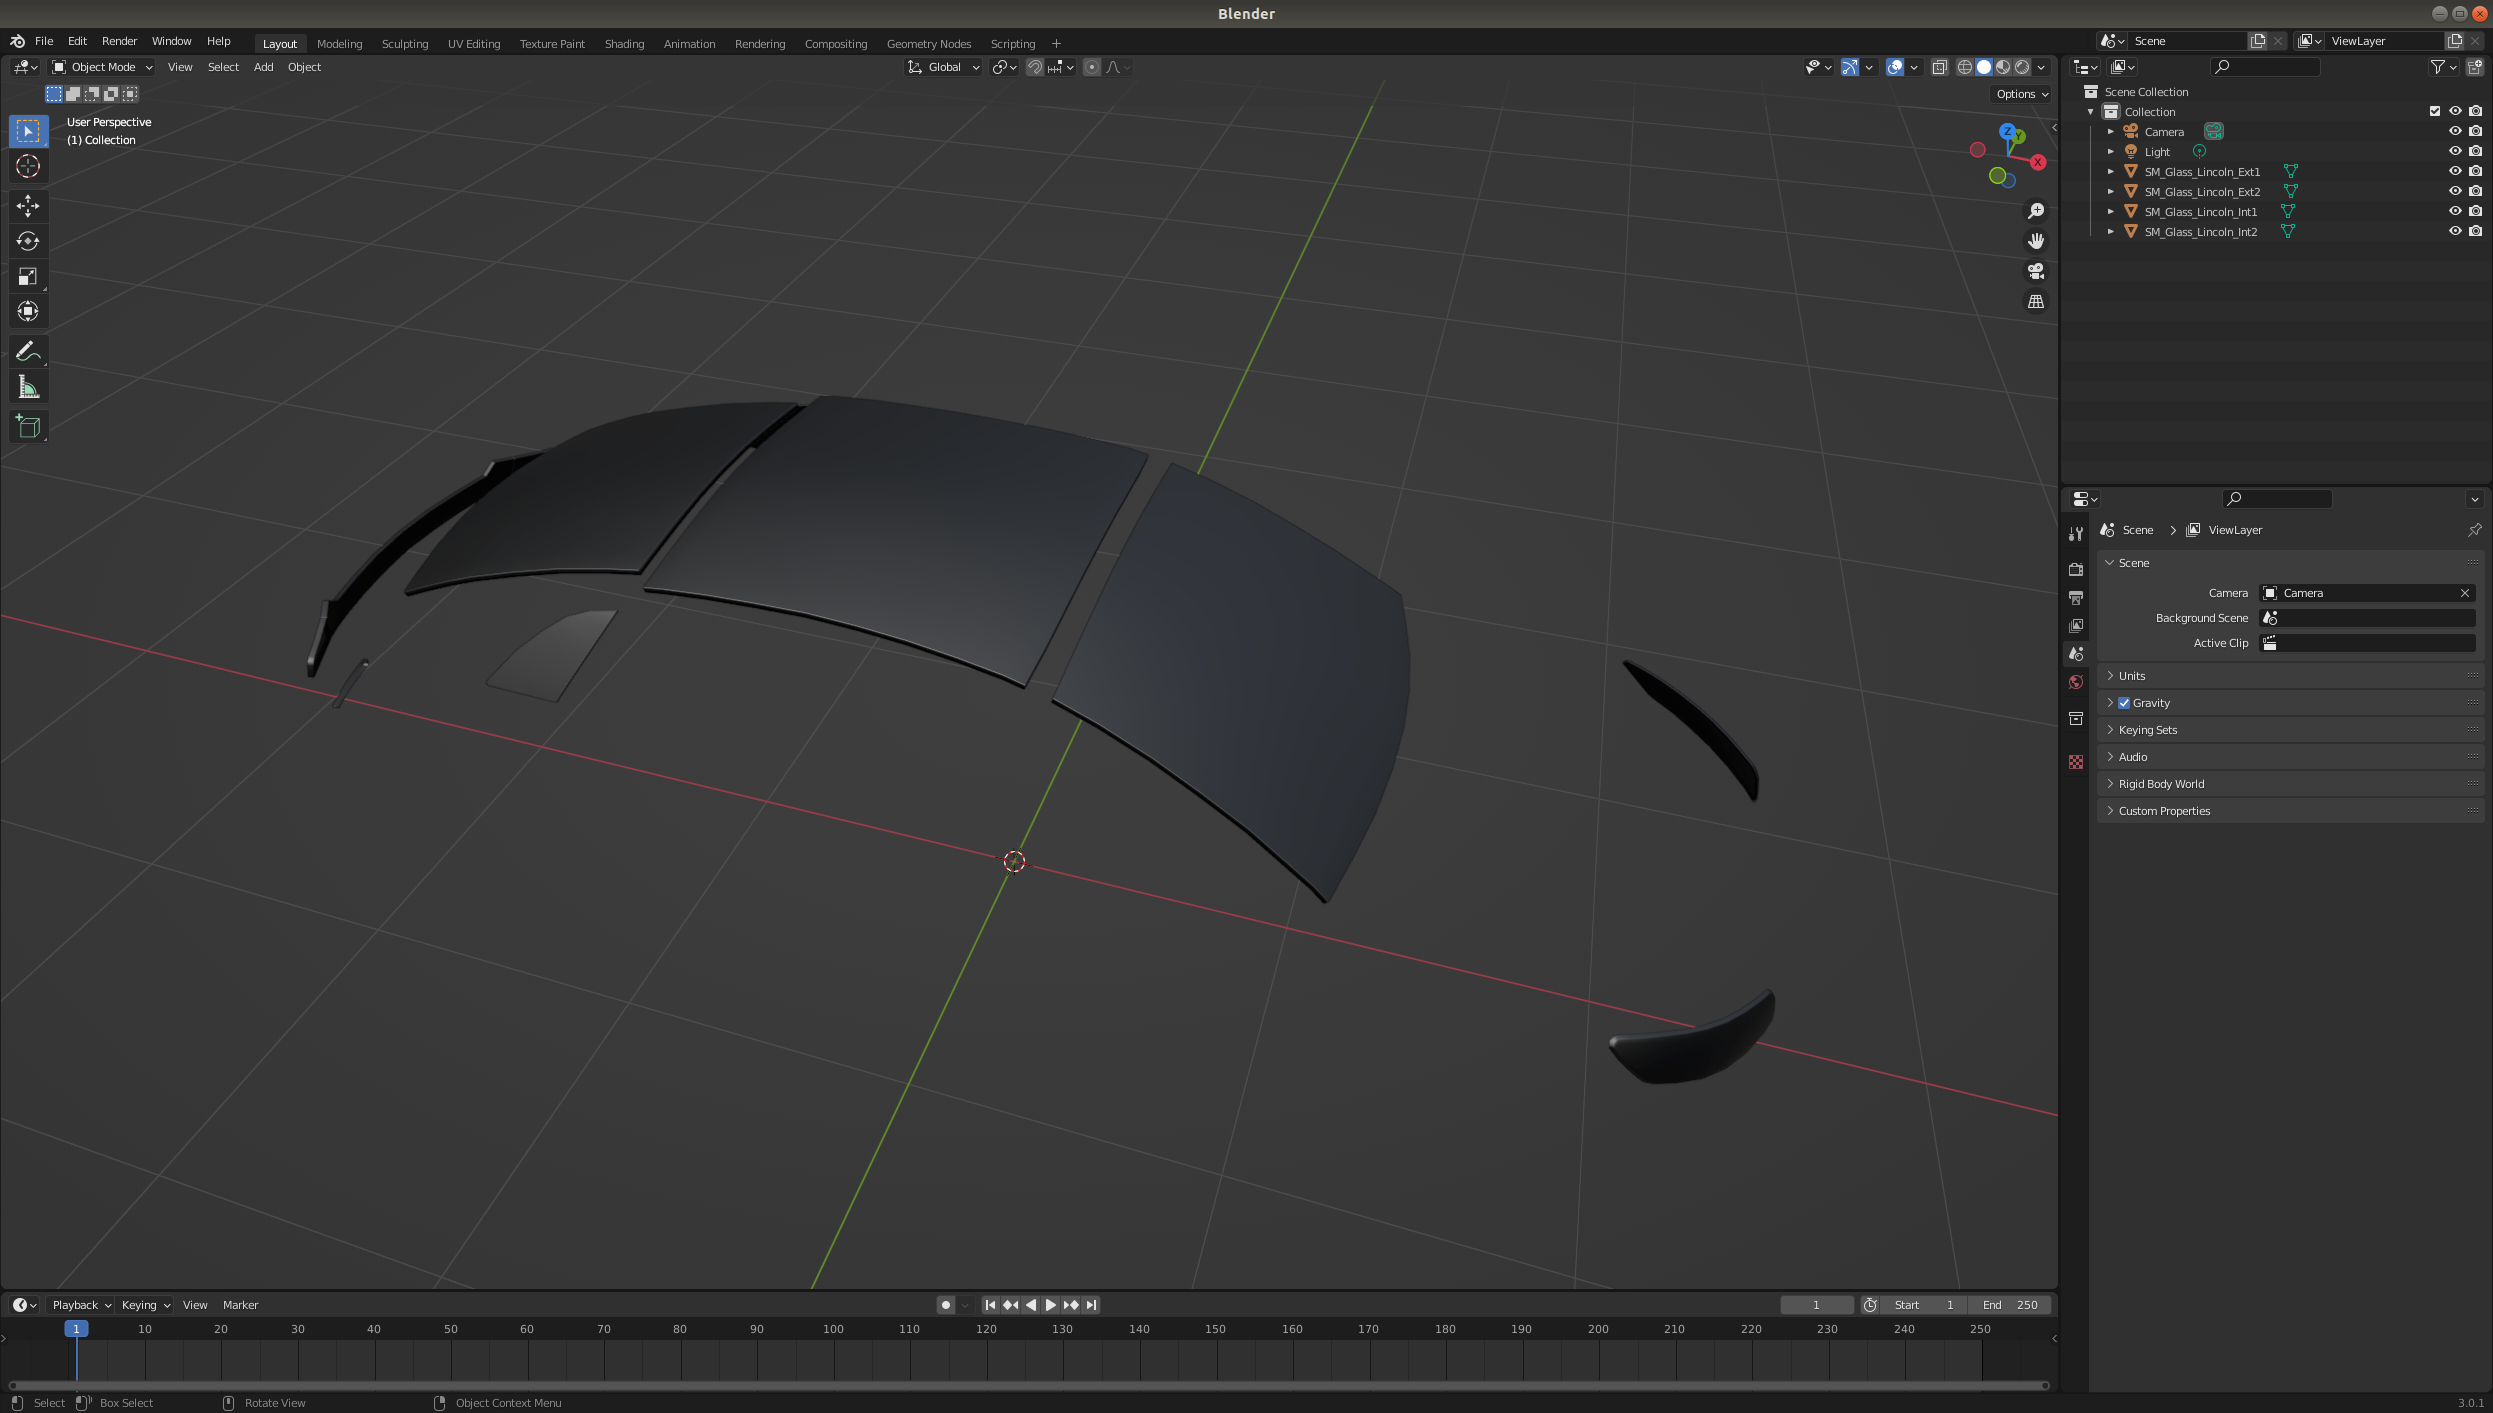Open the View Layer properties tab
Image resolution: width=2493 pixels, height=1413 pixels.
tap(2076, 625)
